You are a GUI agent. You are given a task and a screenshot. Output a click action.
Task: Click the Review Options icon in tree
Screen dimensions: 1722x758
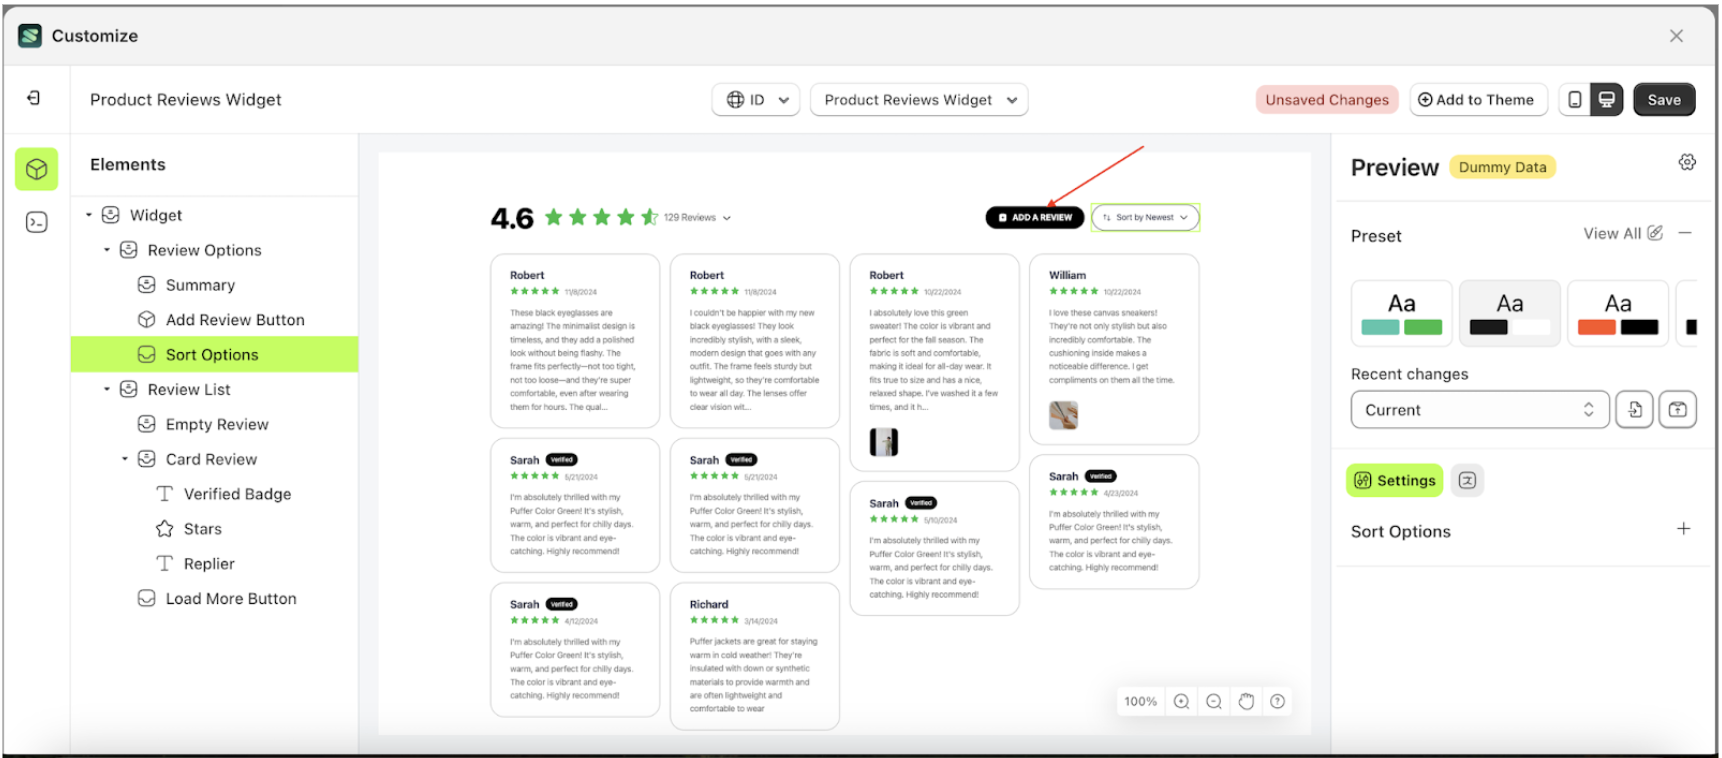(129, 250)
